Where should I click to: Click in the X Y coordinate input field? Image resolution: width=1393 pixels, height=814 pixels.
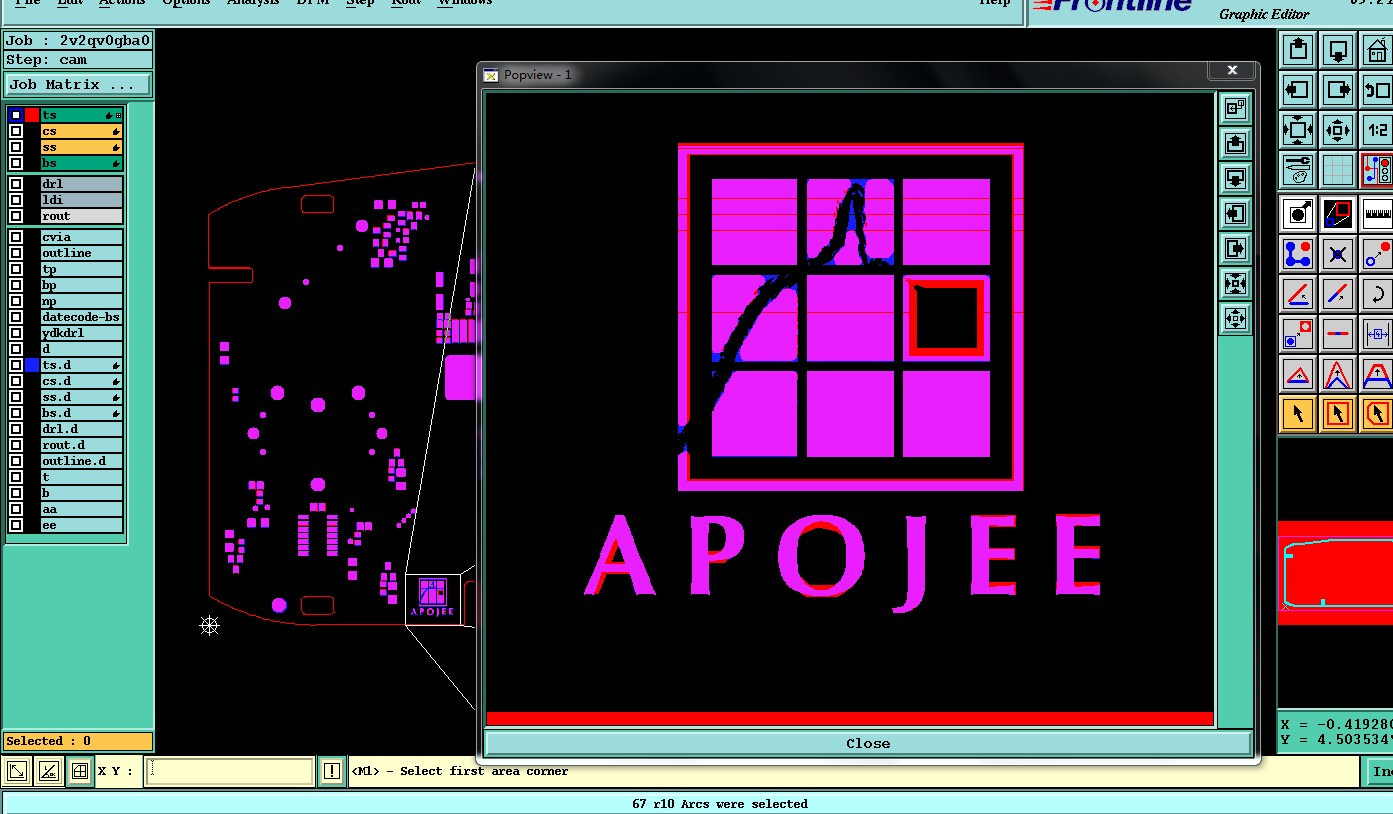[x=229, y=771]
